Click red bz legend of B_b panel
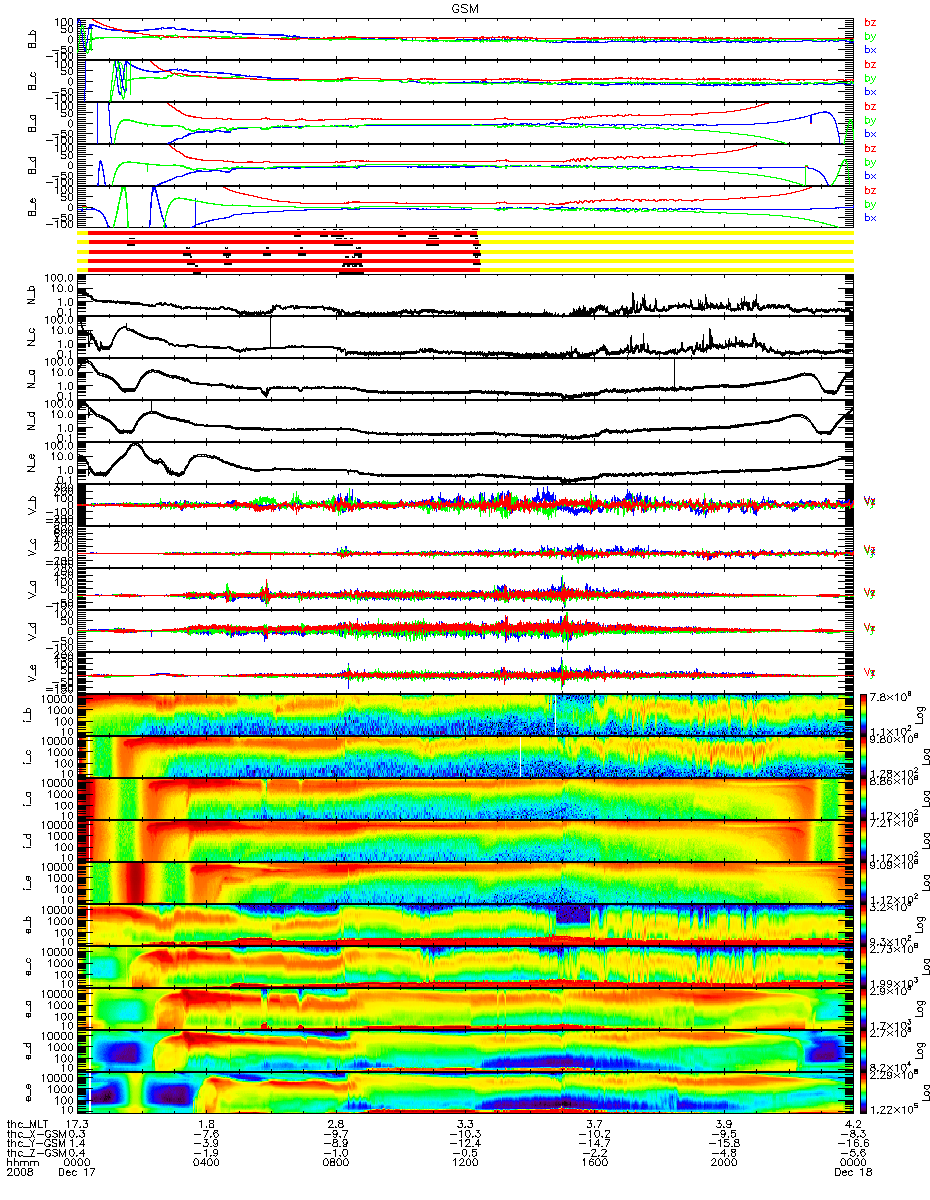The width and height of the screenshot is (930, 1200). [x=869, y=22]
